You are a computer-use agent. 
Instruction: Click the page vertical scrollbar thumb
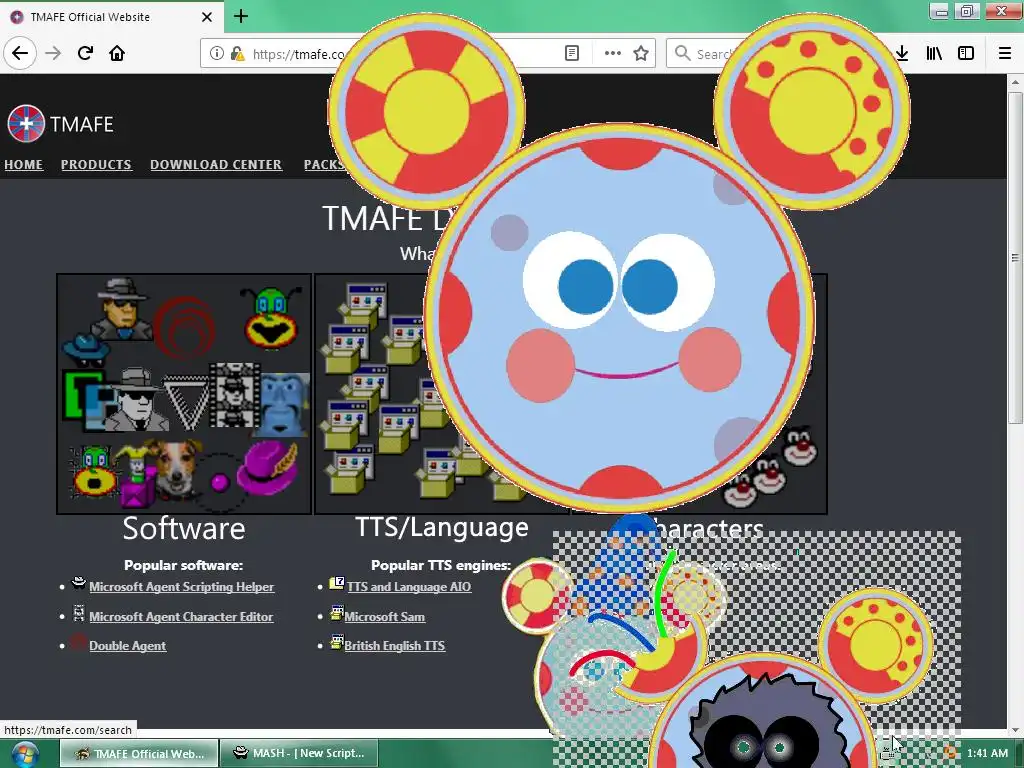[x=1015, y=257]
